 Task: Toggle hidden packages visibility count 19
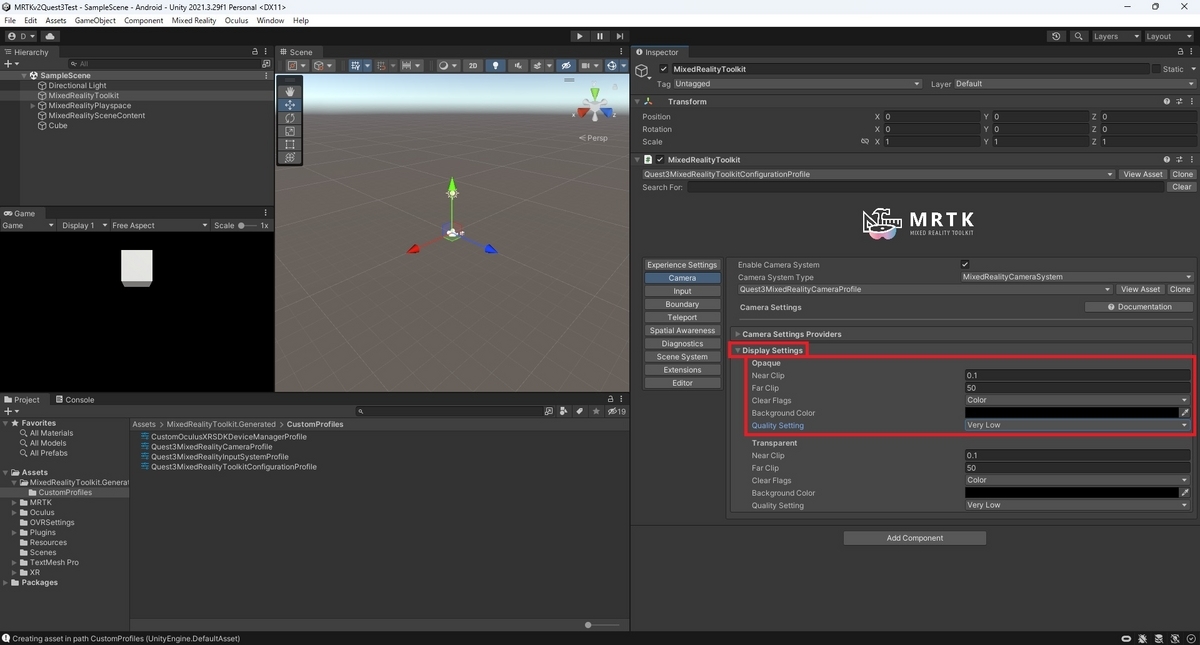click(616, 411)
